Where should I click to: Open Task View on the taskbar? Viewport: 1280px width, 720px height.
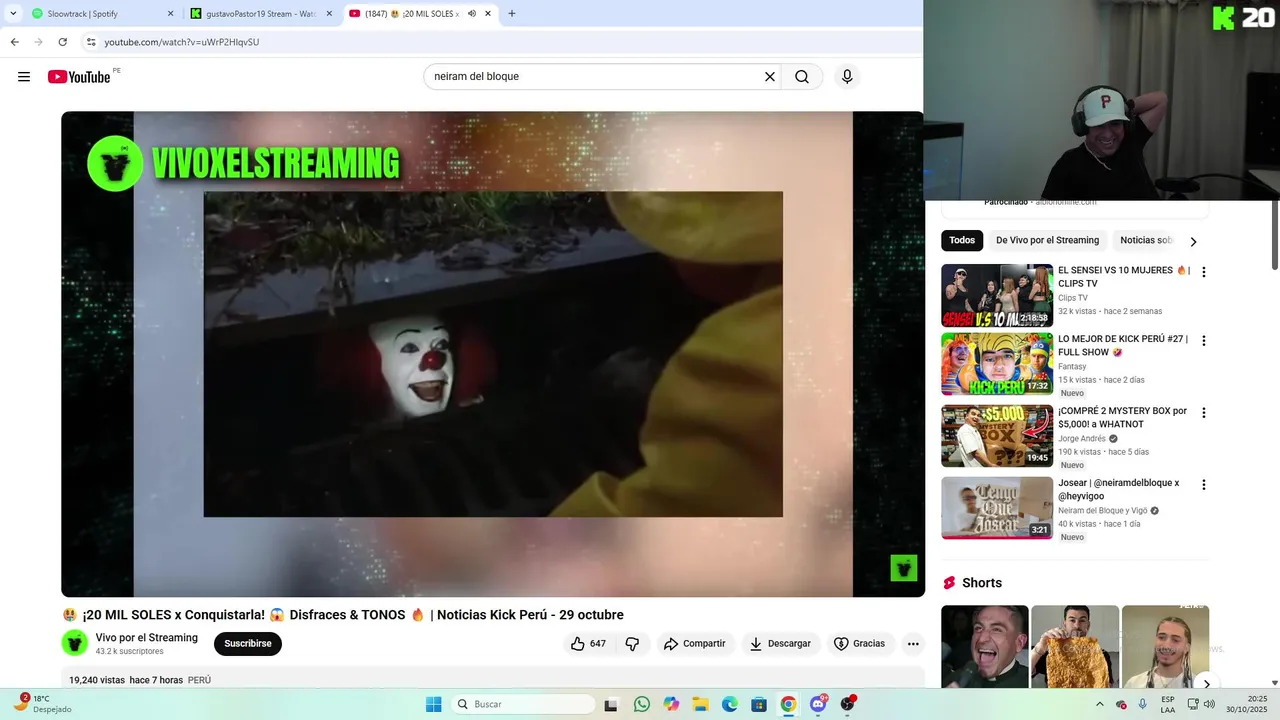(611, 704)
